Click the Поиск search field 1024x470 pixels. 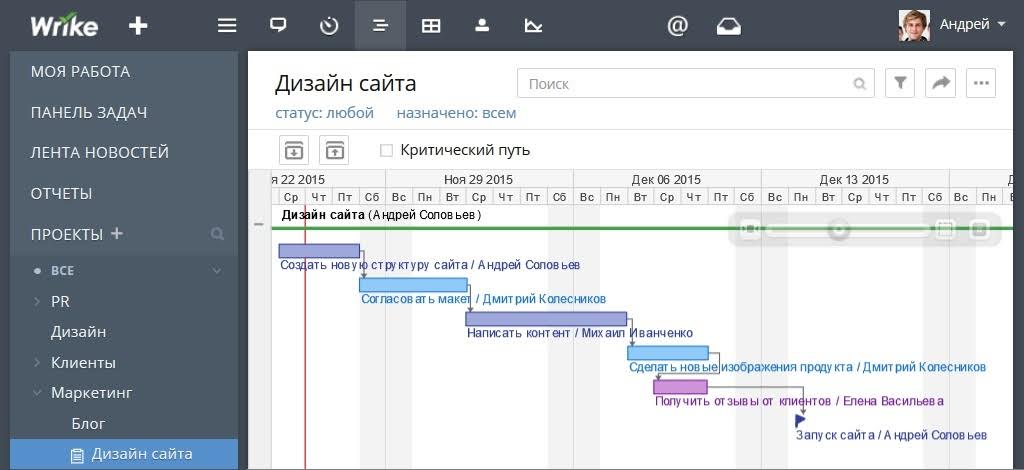(696, 84)
